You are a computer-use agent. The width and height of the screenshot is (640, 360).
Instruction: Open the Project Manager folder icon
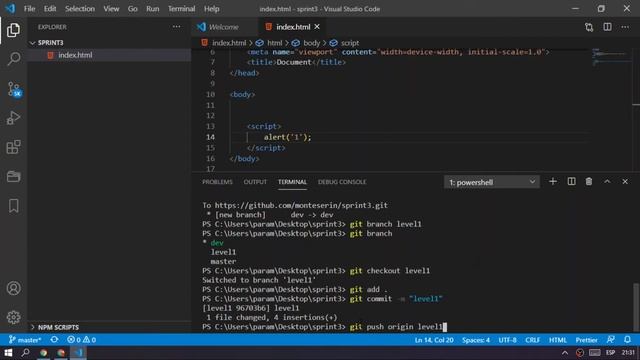(x=13, y=176)
